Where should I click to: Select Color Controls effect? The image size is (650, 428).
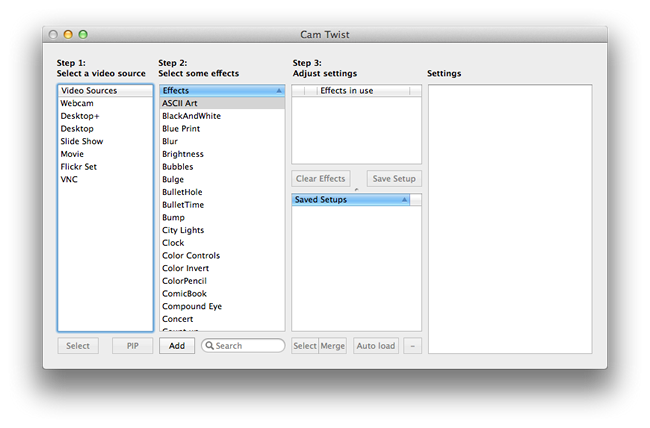coord(222,255)
